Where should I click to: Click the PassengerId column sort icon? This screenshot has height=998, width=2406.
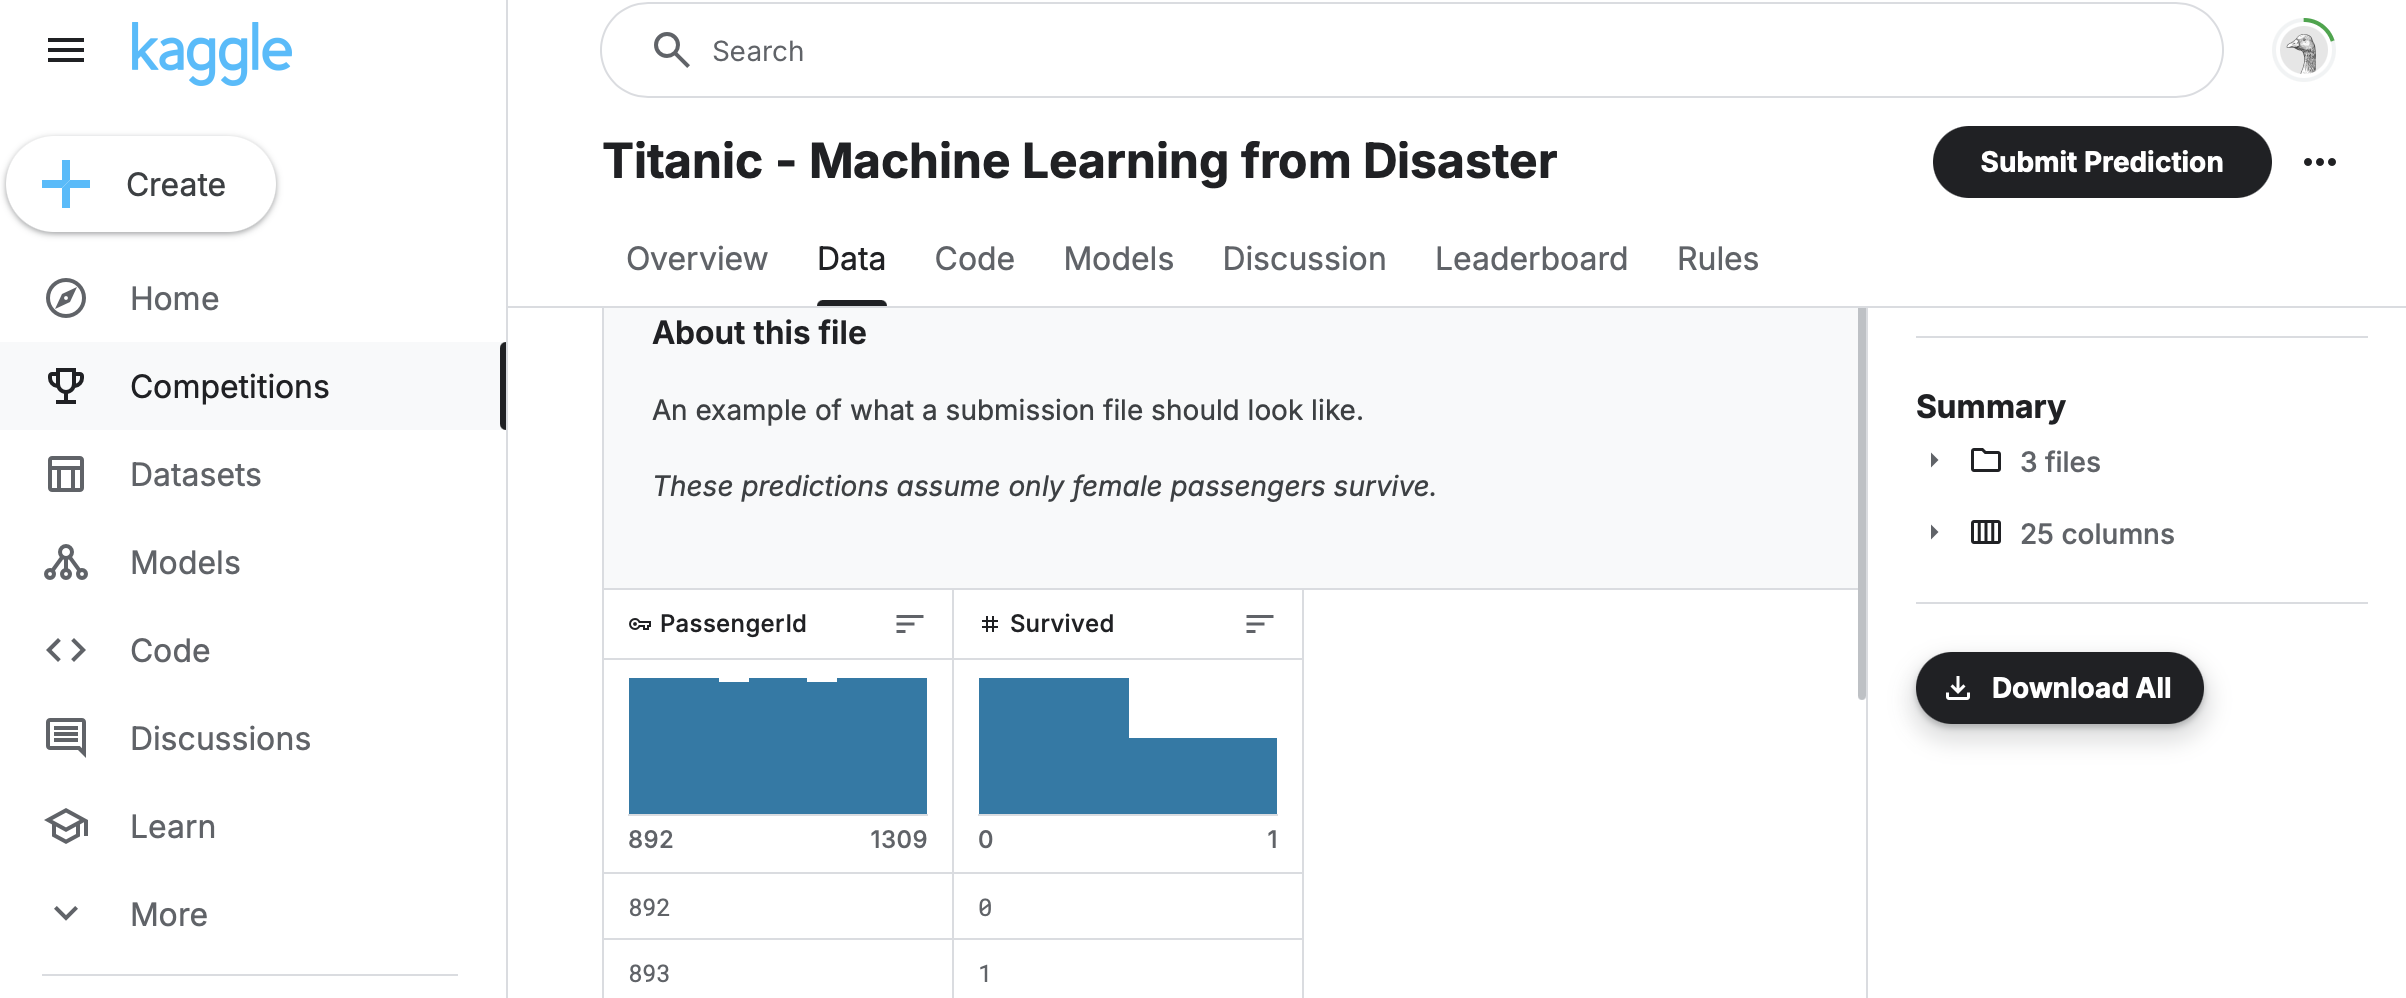pos(909,624)
